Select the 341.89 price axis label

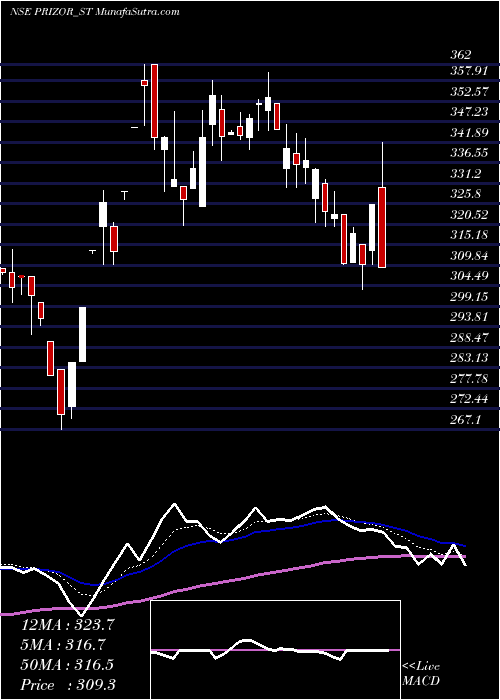469,133
